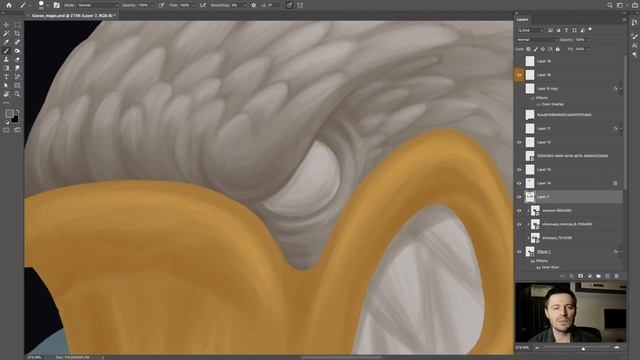
Task: Select the Hand tool
Action: coord(6,94)
